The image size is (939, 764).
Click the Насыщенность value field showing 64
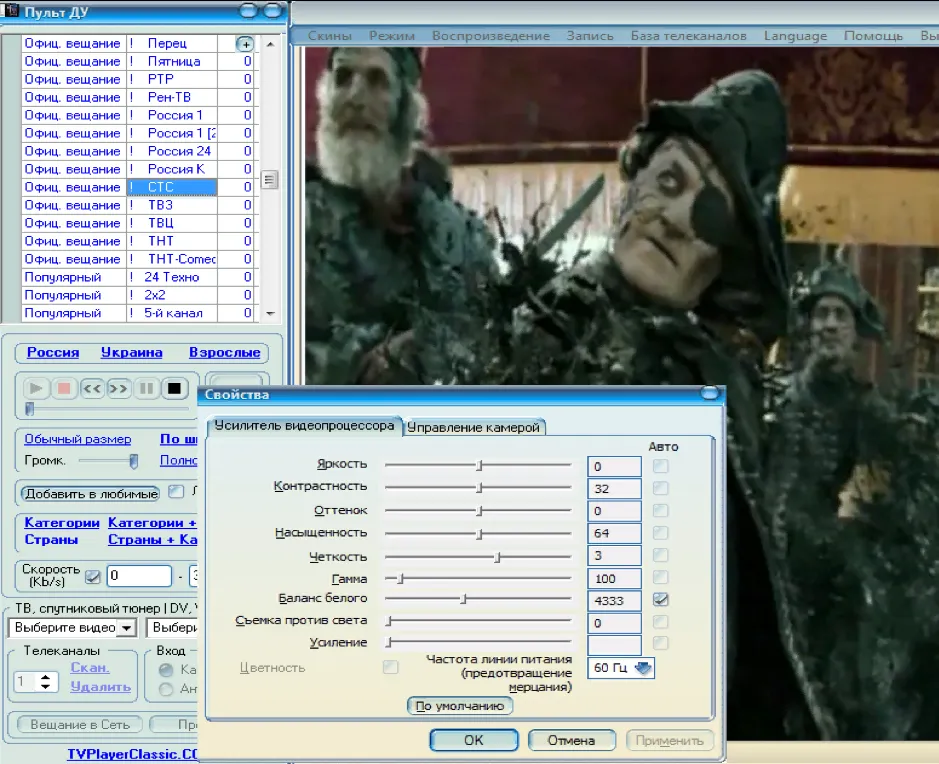(614, 533)
